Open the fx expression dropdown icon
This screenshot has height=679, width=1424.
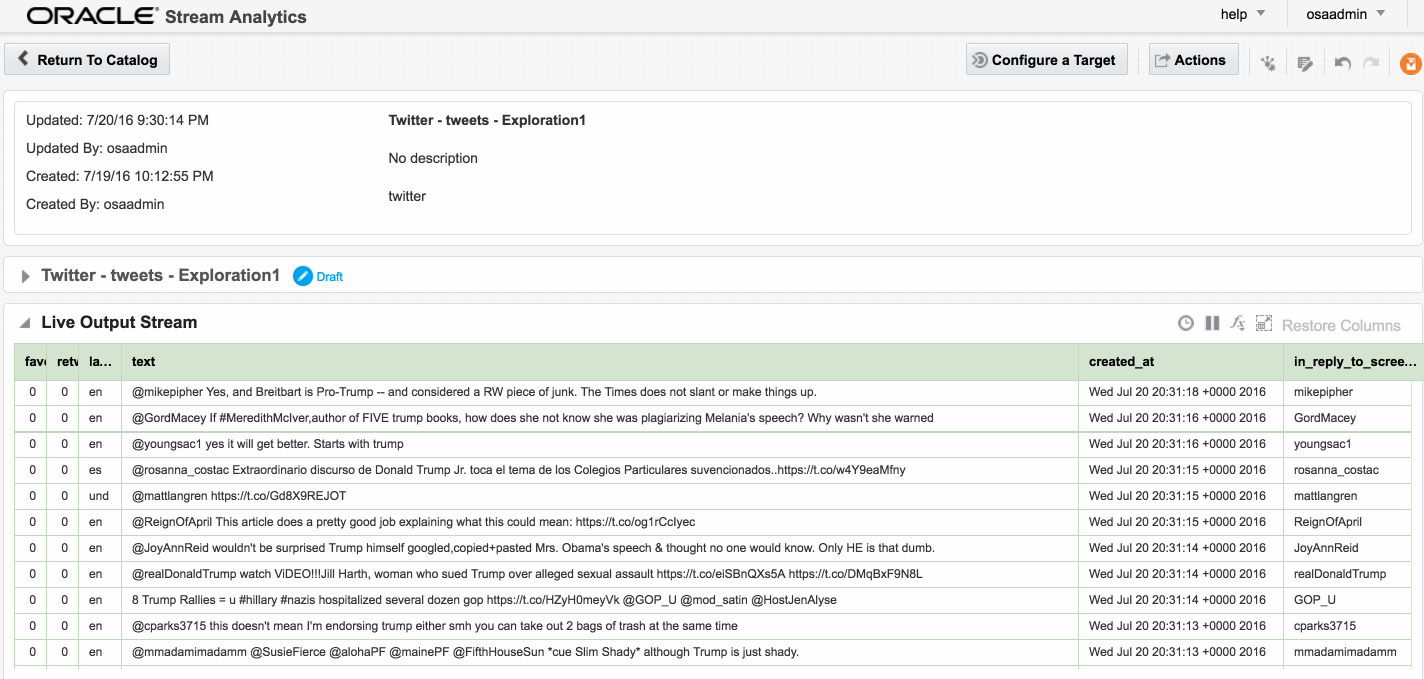point(1238,323)
